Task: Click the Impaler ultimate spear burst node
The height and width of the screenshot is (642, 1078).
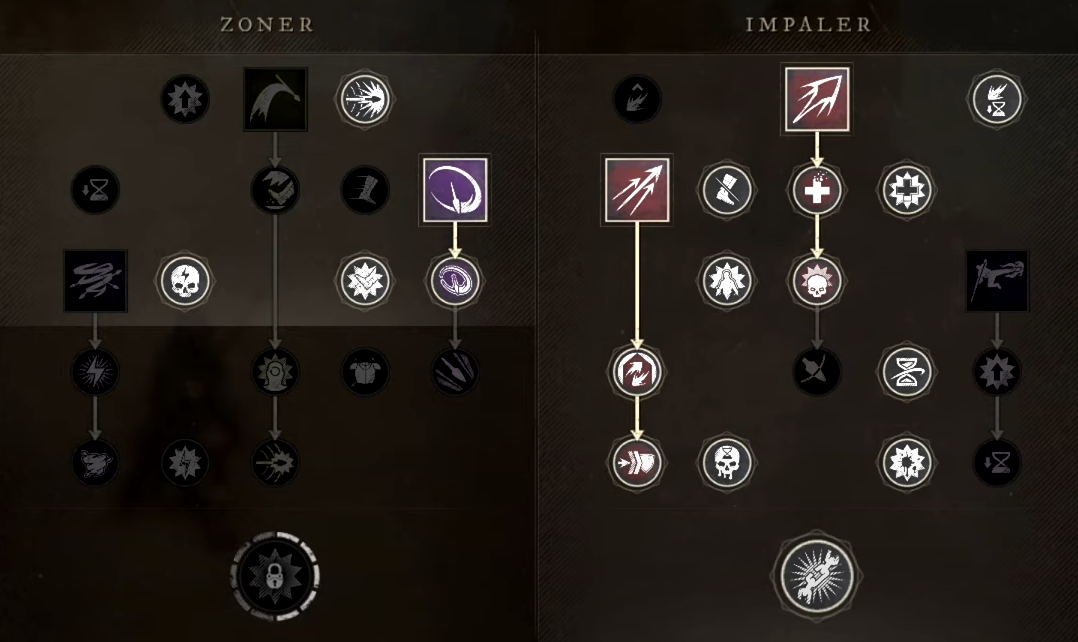Action: [x=817, y=576]
